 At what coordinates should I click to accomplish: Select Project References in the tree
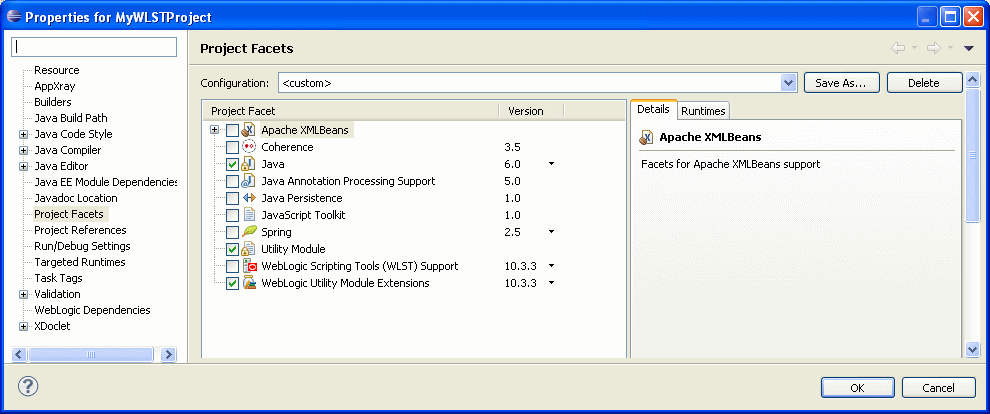click(x=80, y=230)
